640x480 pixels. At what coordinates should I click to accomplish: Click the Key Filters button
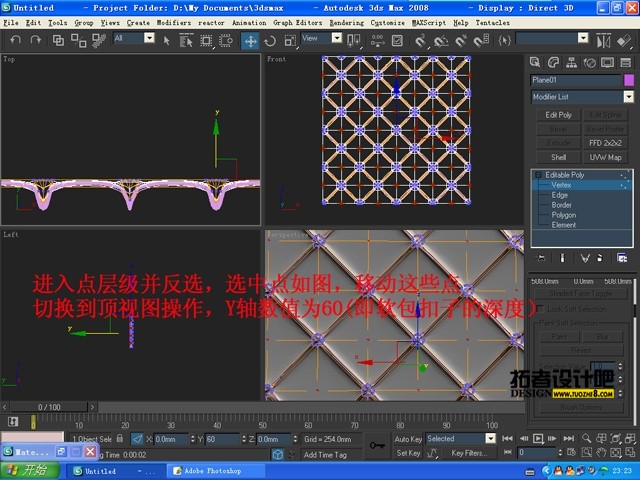[x=469, y=453]
